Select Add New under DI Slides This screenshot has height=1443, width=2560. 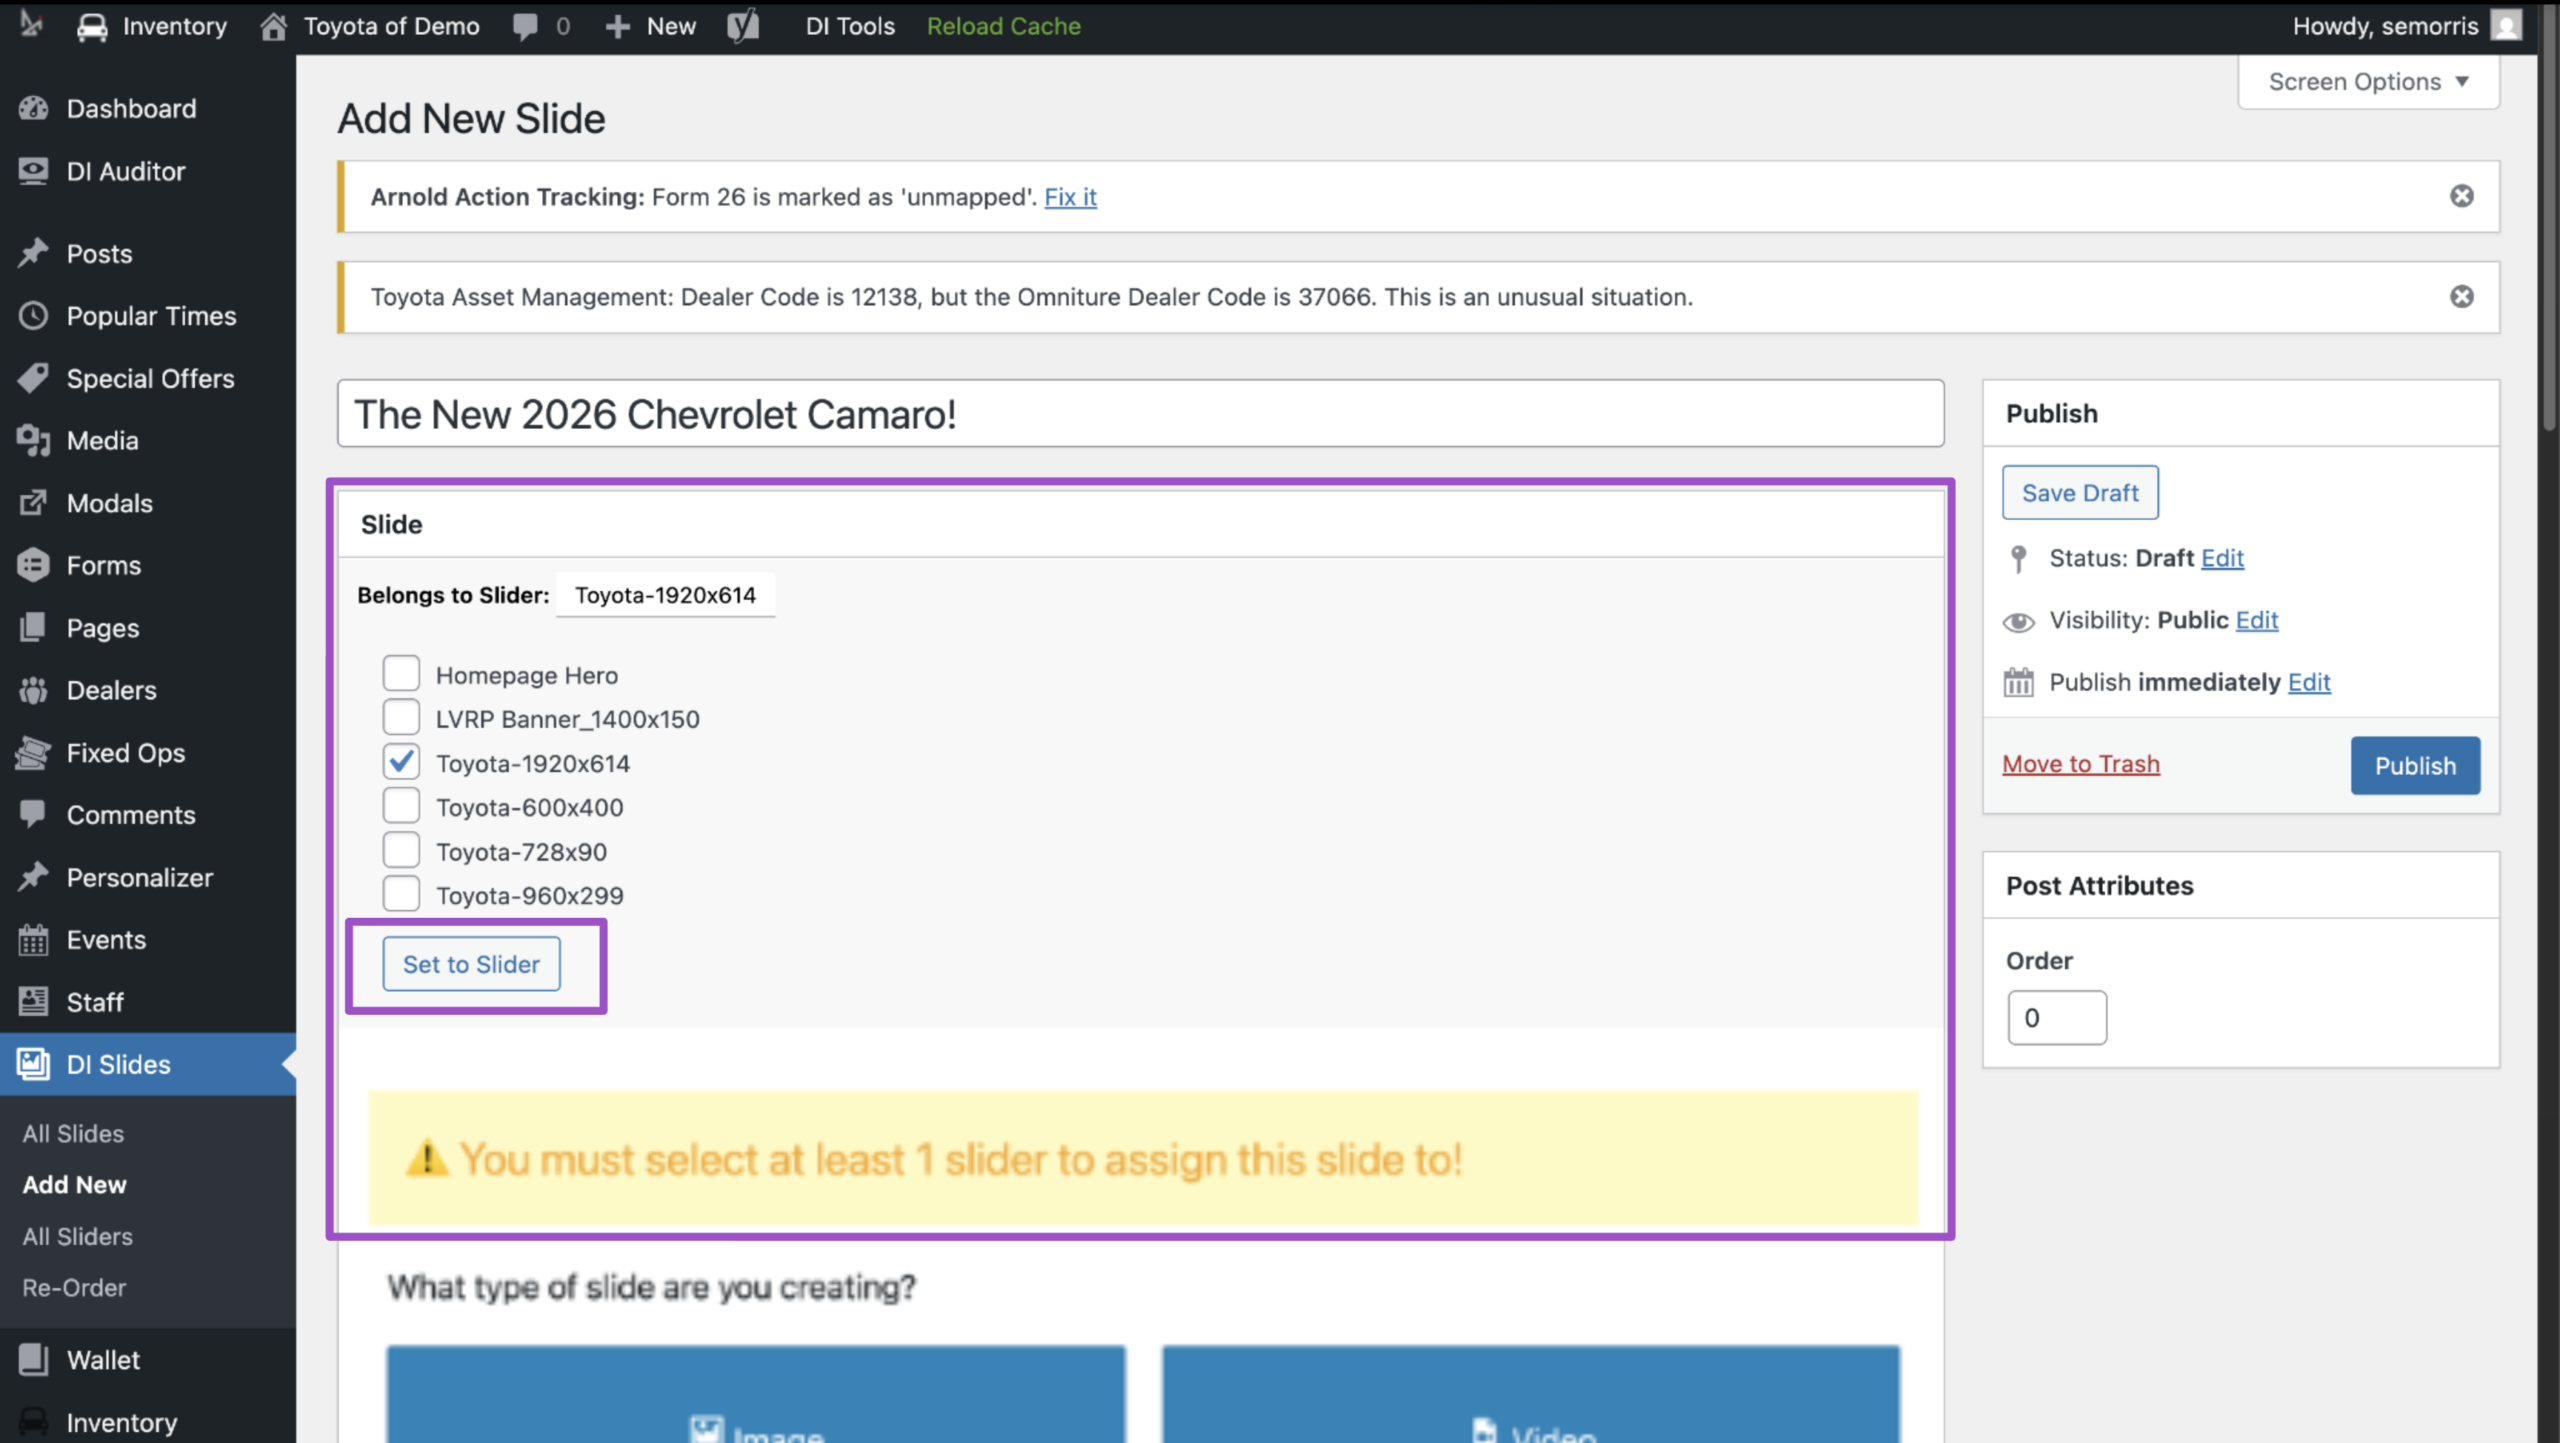click(x=74, y=1184)
